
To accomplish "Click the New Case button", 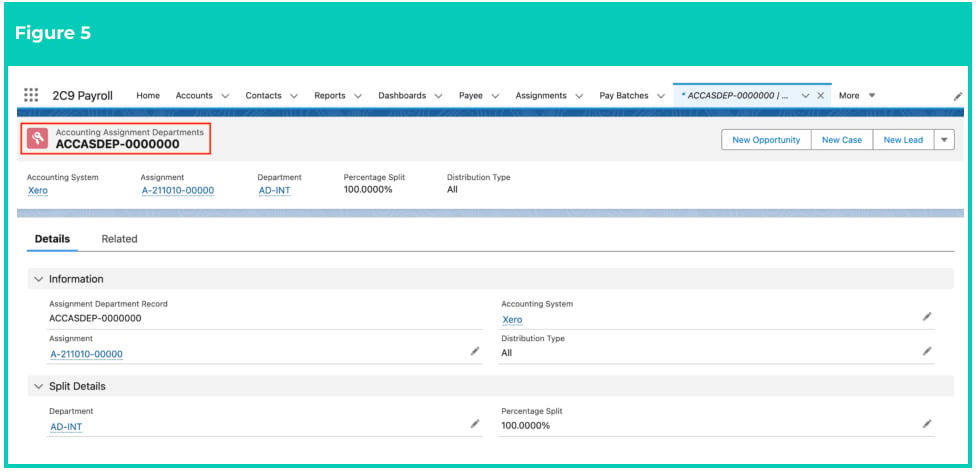I will pyautogui.click(x=842, y=139).
